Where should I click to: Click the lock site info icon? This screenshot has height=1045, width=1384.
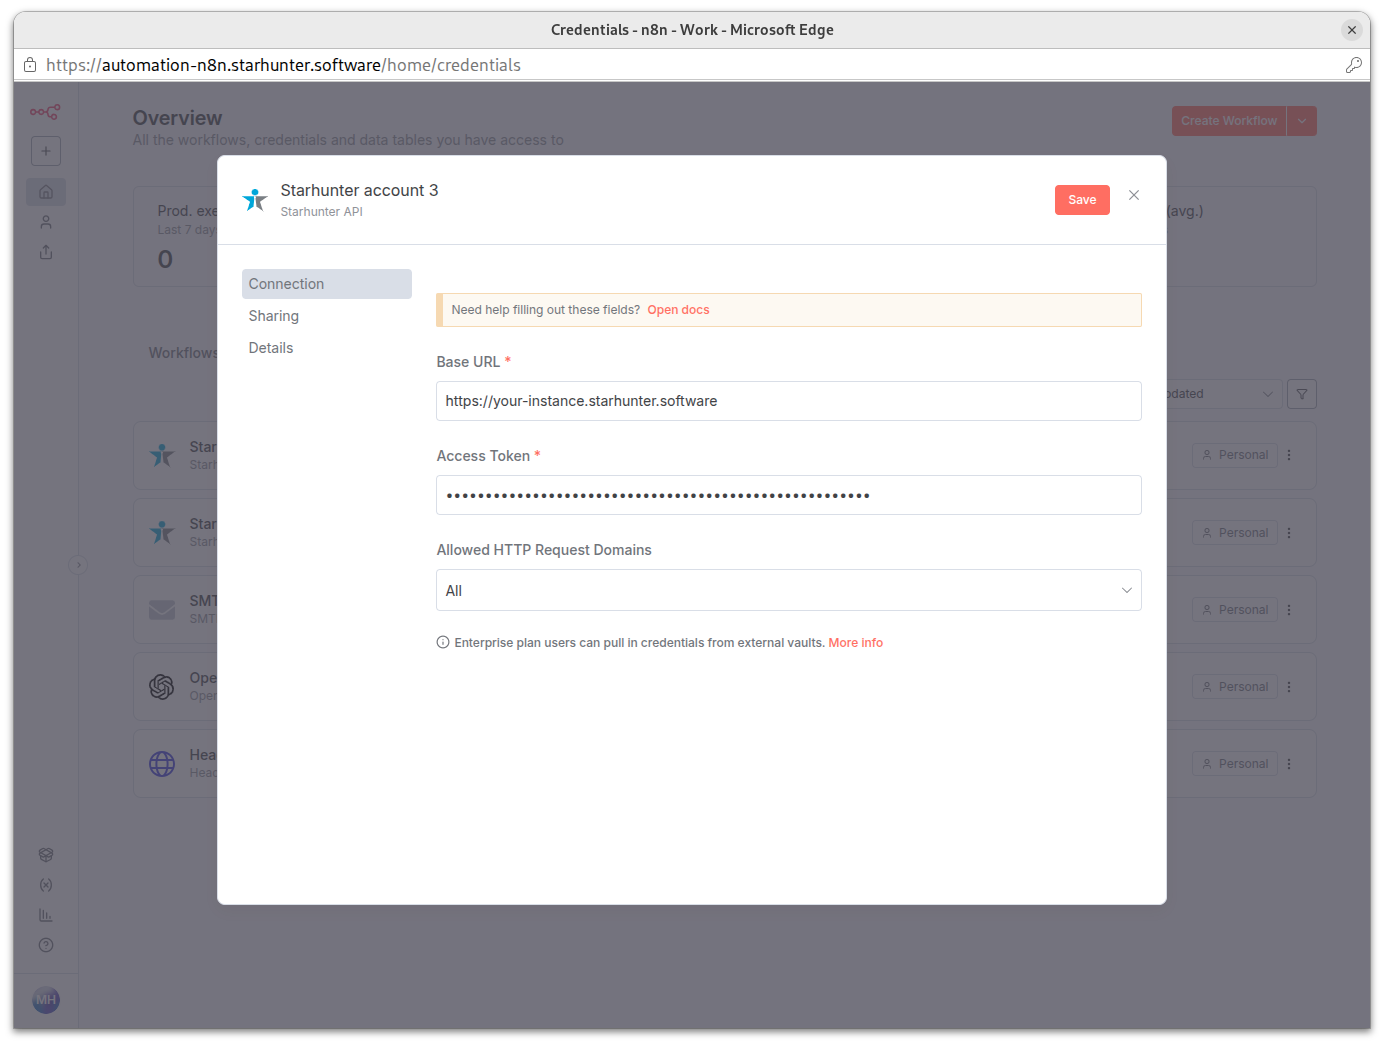[x=30, y=65]
